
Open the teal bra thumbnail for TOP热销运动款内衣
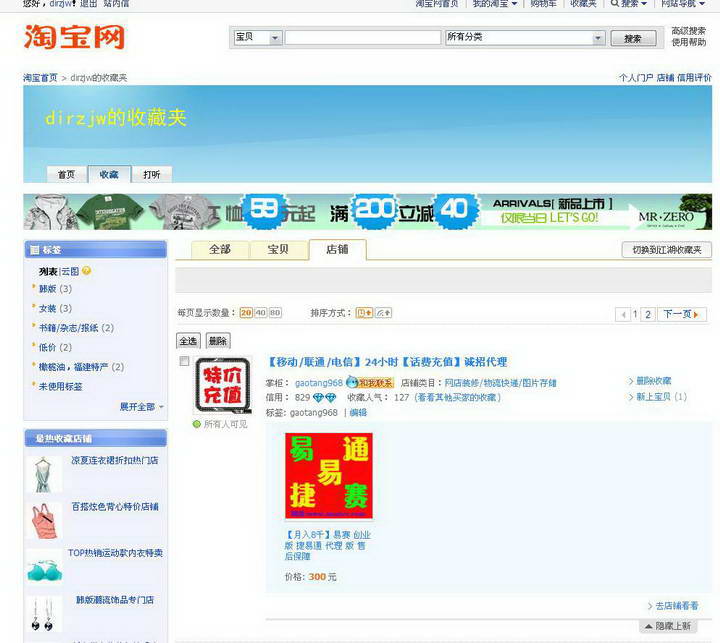tap(44, 568)
